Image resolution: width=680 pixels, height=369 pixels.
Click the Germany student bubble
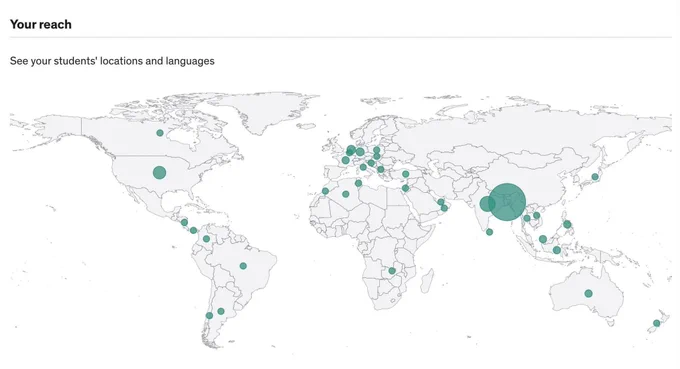coord(360,152)
